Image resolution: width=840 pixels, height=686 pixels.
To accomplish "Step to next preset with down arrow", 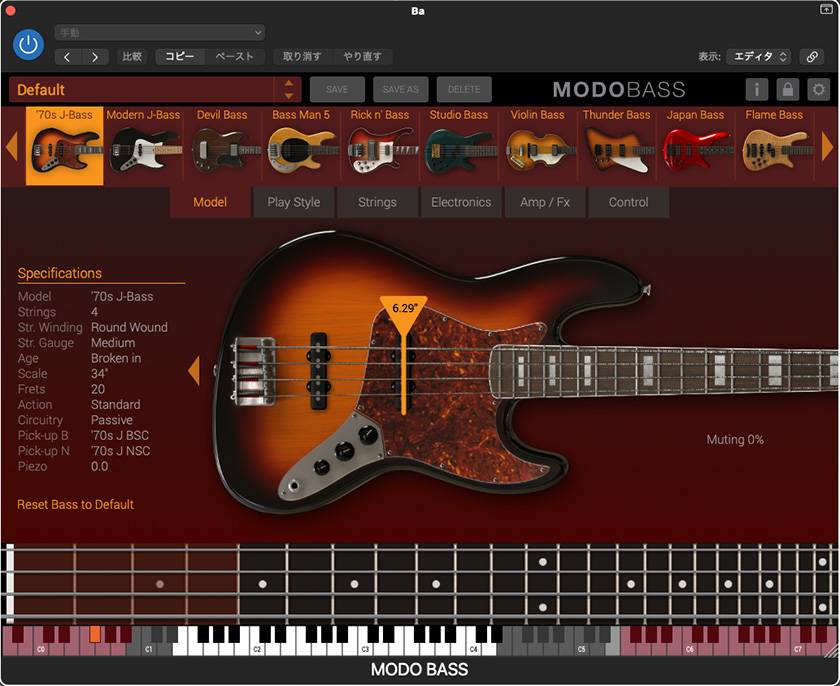I will 289,96.
